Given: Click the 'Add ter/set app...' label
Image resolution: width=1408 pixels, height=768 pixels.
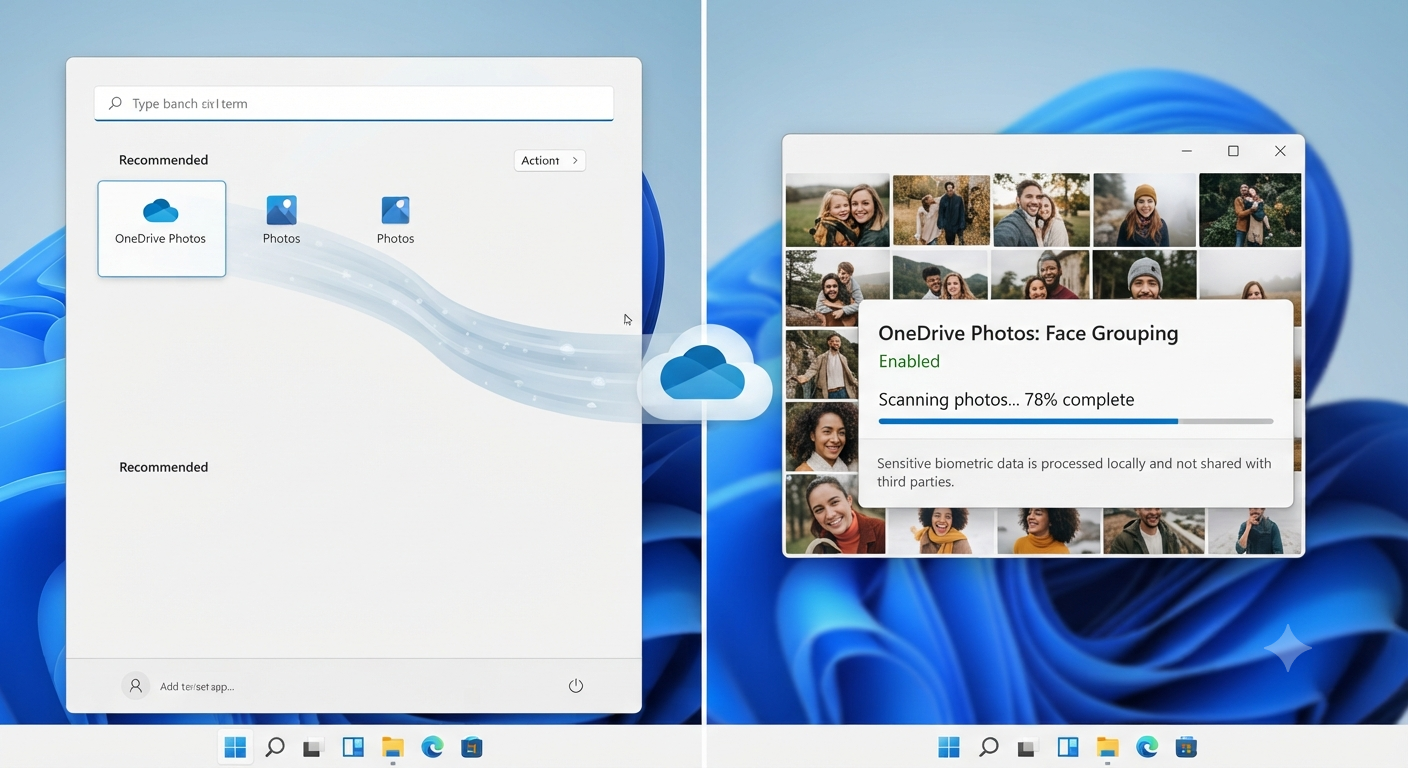Looking at the screenshot, I should [197, 687].
